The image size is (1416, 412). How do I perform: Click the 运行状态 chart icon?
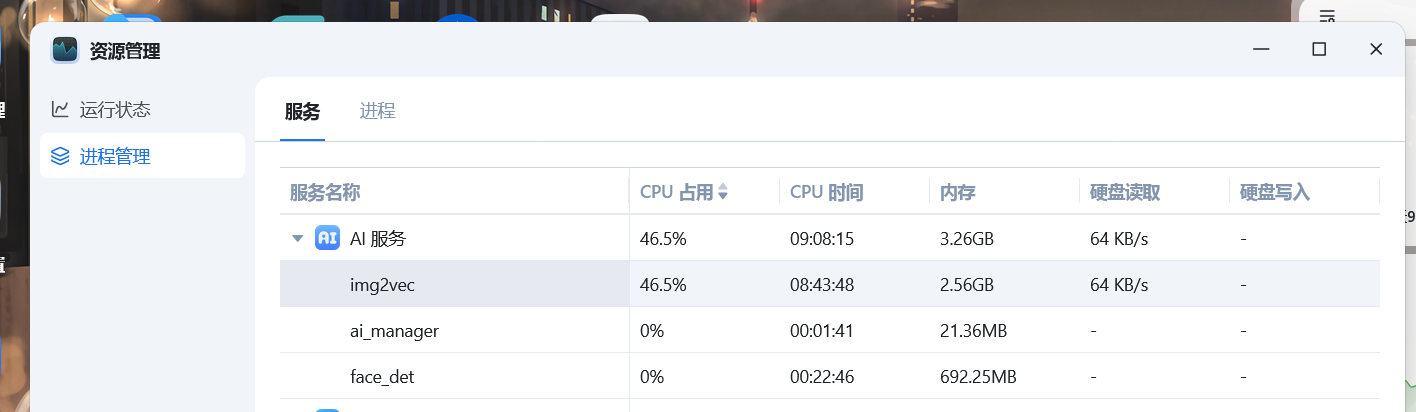(61, 109)
